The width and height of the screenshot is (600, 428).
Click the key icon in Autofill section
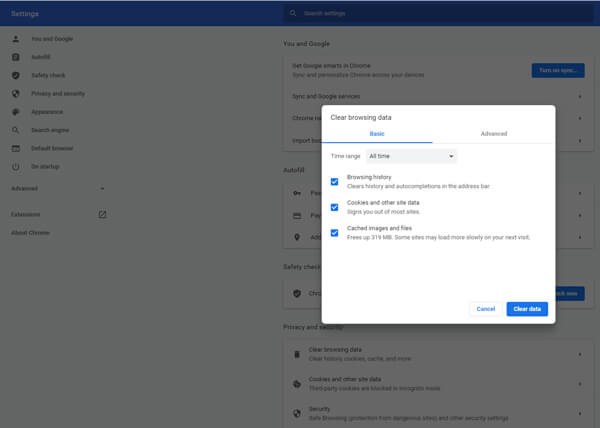point(297,193)
